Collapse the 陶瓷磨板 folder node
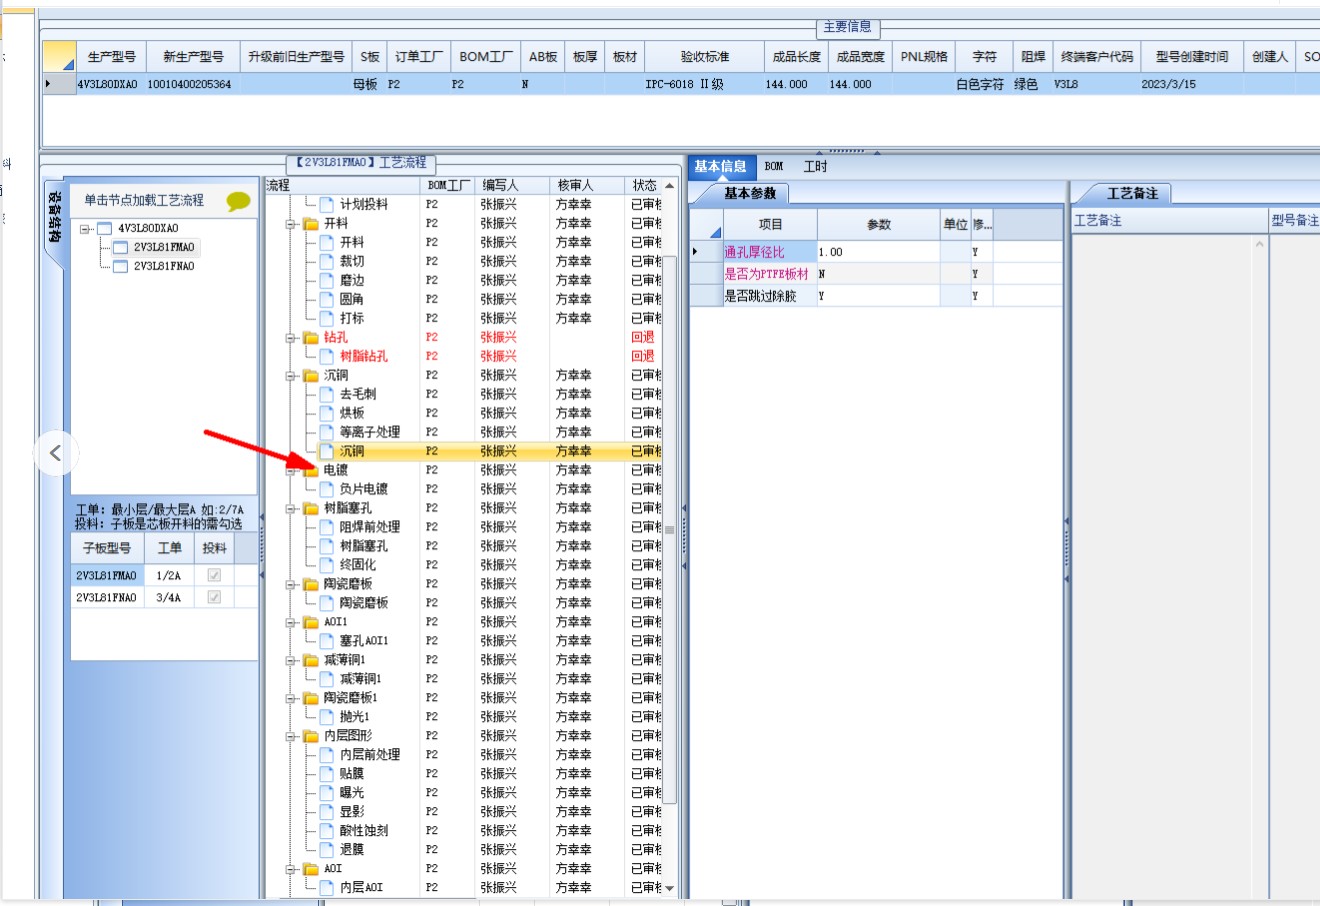Image resolution: width=1320 pixels, height=906 pixels. (291, 585)
